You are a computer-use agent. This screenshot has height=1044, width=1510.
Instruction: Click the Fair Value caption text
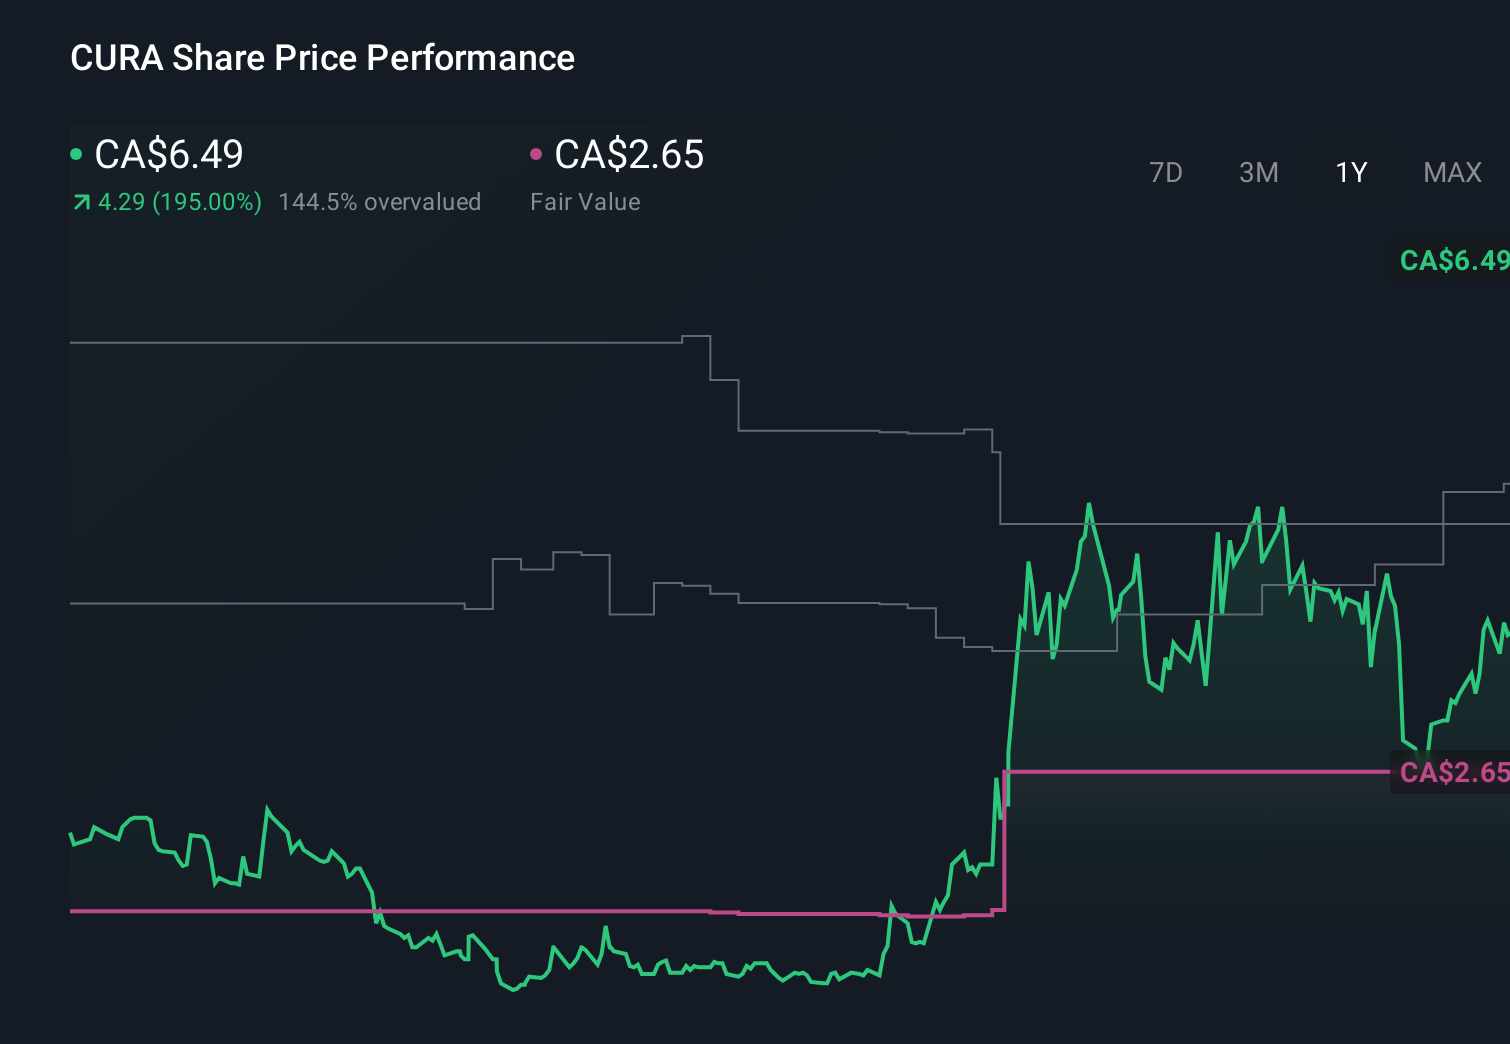coord(584,202)
